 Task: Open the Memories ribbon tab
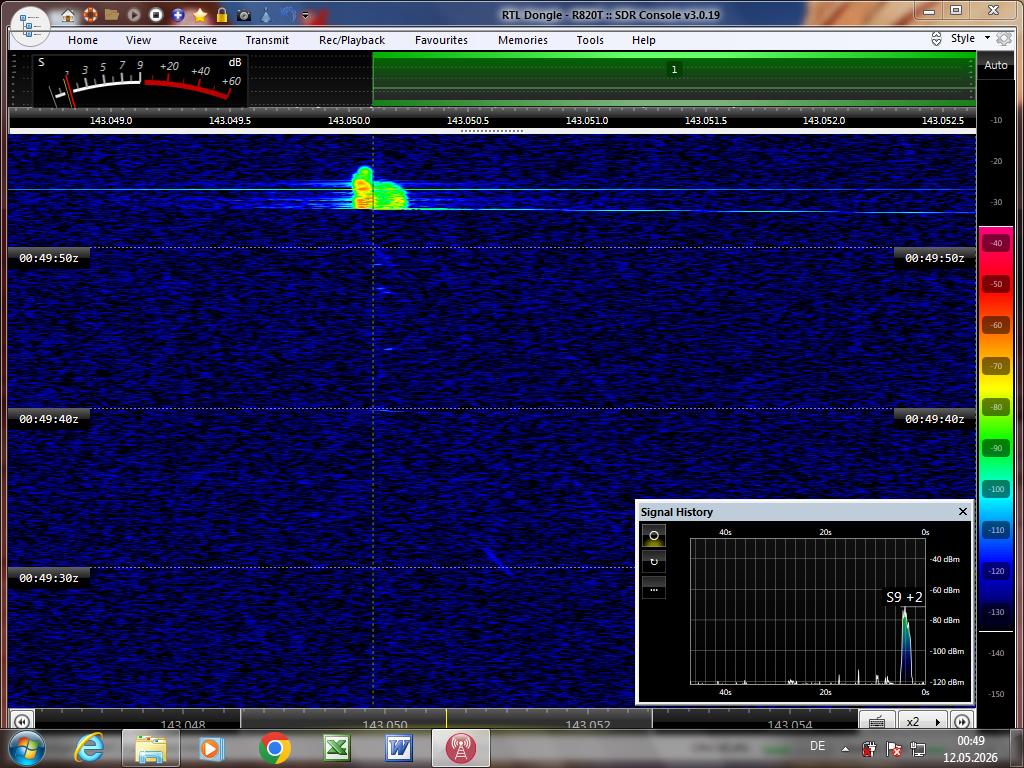coord(523,40)
